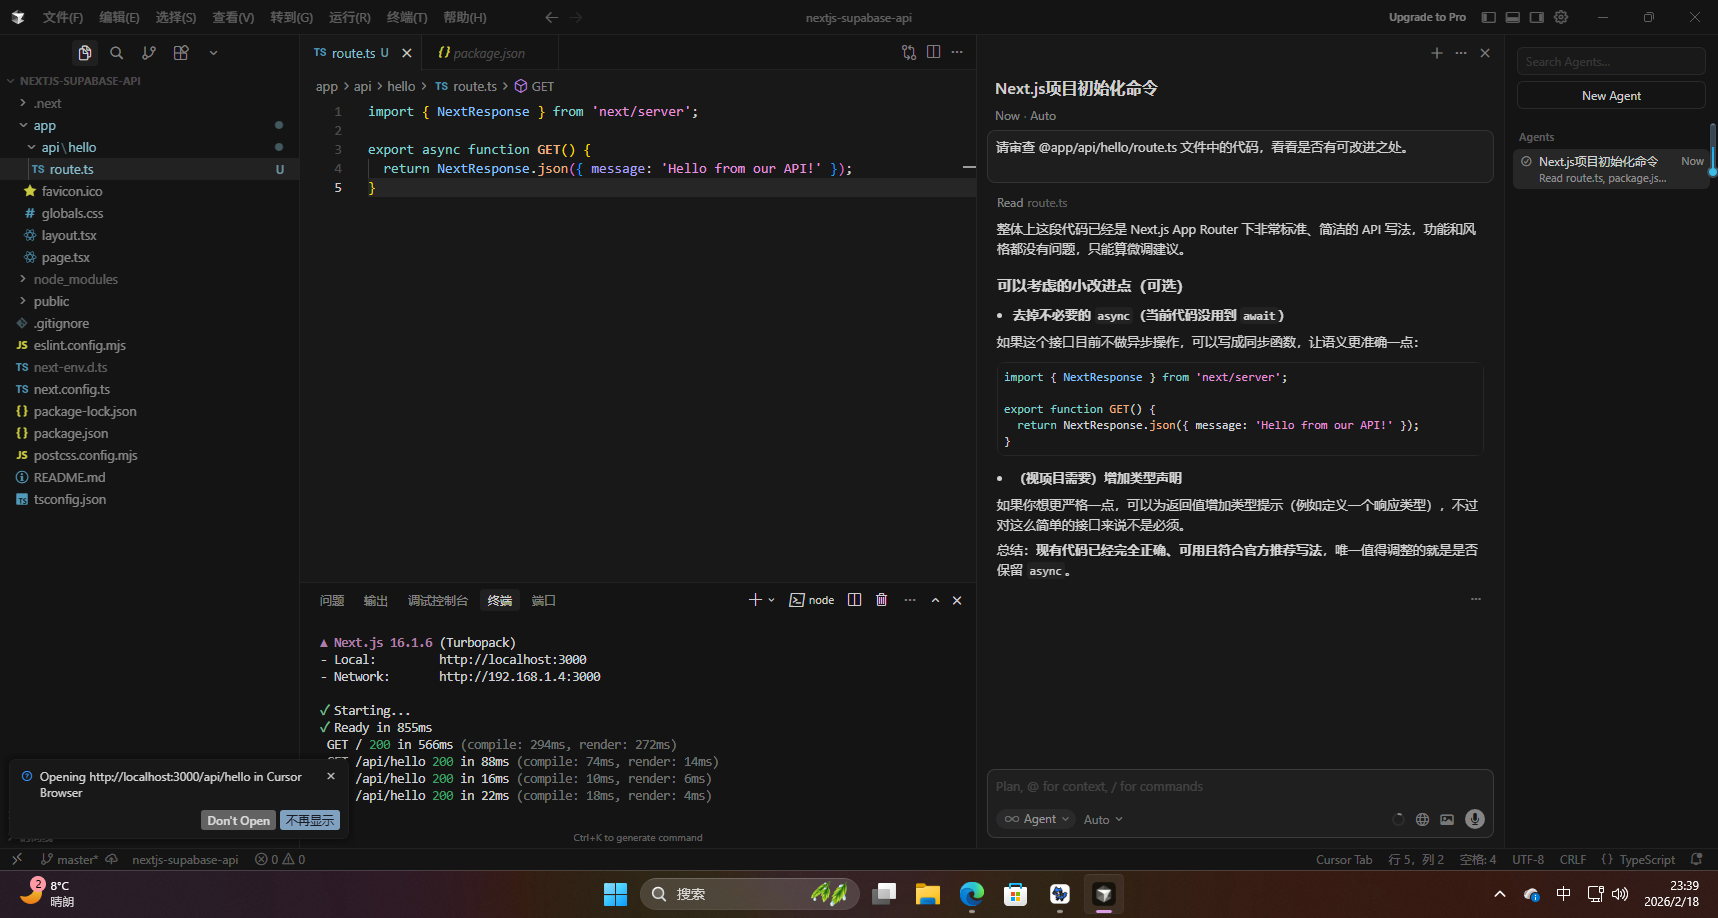
Task: Focus the Search Agents input field
Action: coord(1611,61)
